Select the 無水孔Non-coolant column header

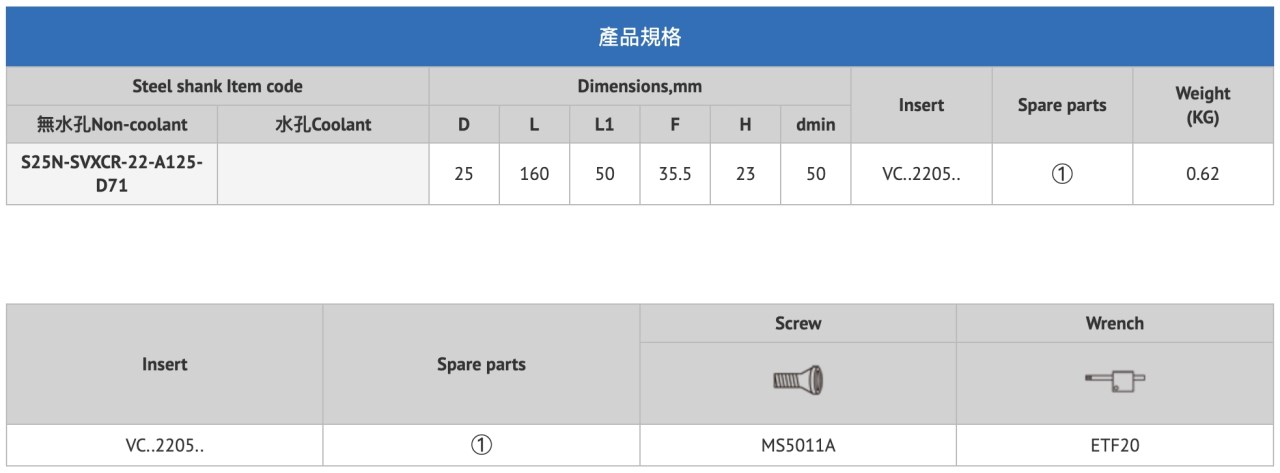pos(112,124)
